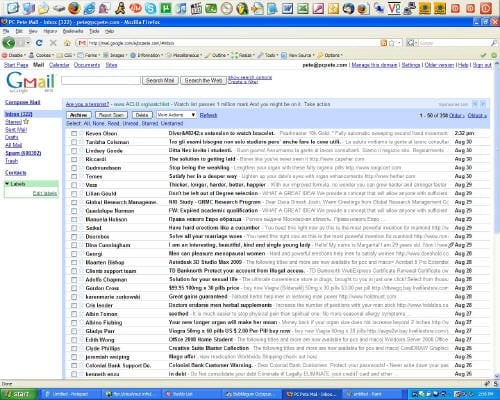Click the Archive button

point(79,115)
